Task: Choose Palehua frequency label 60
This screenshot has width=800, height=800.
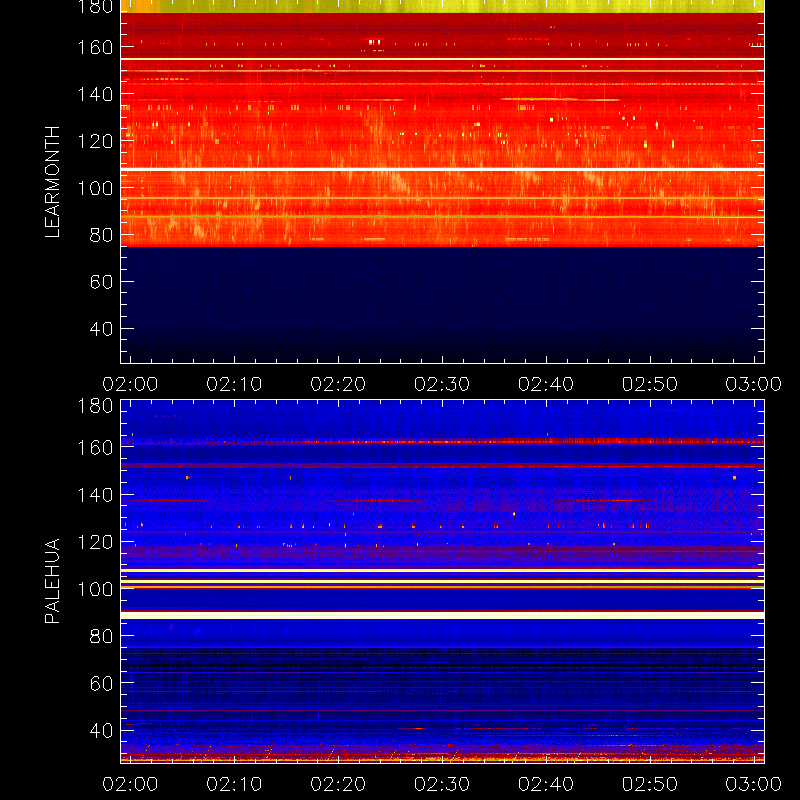Action: pyautogui.click(x=101, y=683)
